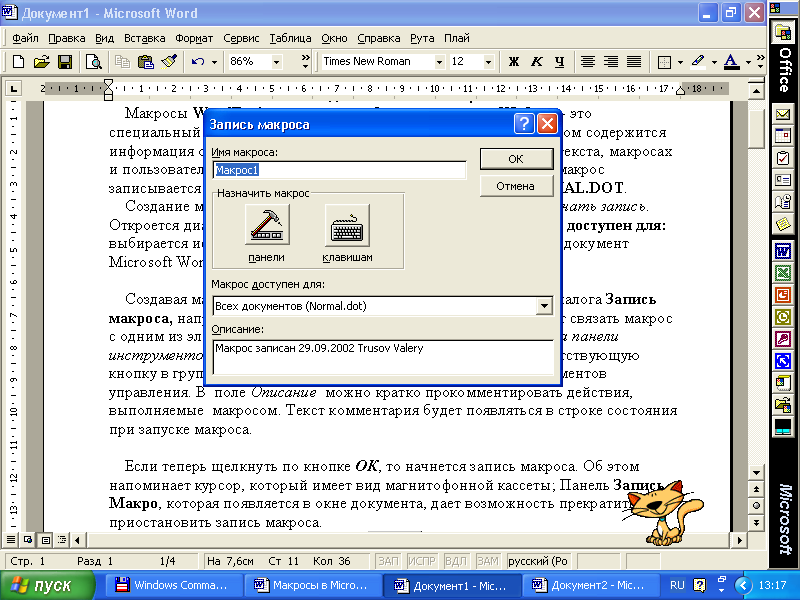Image resolution: width=800 pixels, height=600 pixels.
Task: Toggle Underline (Ч) formatting
Action: coord(560,62)
